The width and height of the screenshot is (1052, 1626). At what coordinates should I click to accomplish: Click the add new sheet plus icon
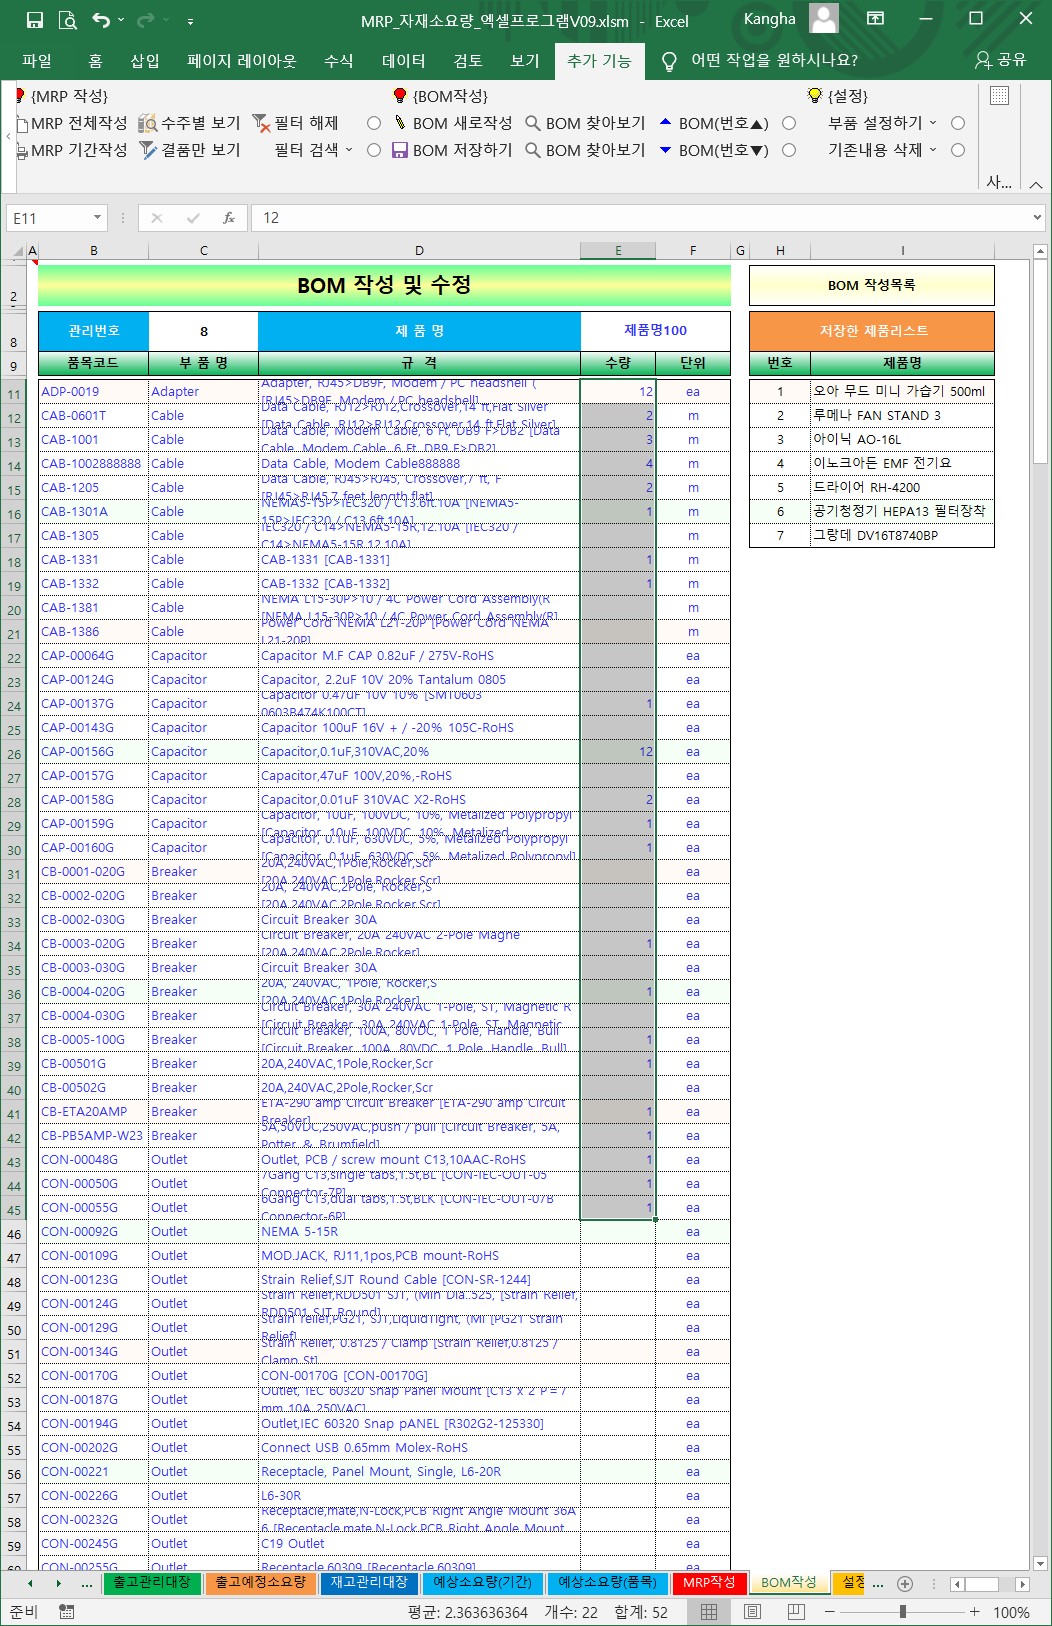pos(905,1584)
